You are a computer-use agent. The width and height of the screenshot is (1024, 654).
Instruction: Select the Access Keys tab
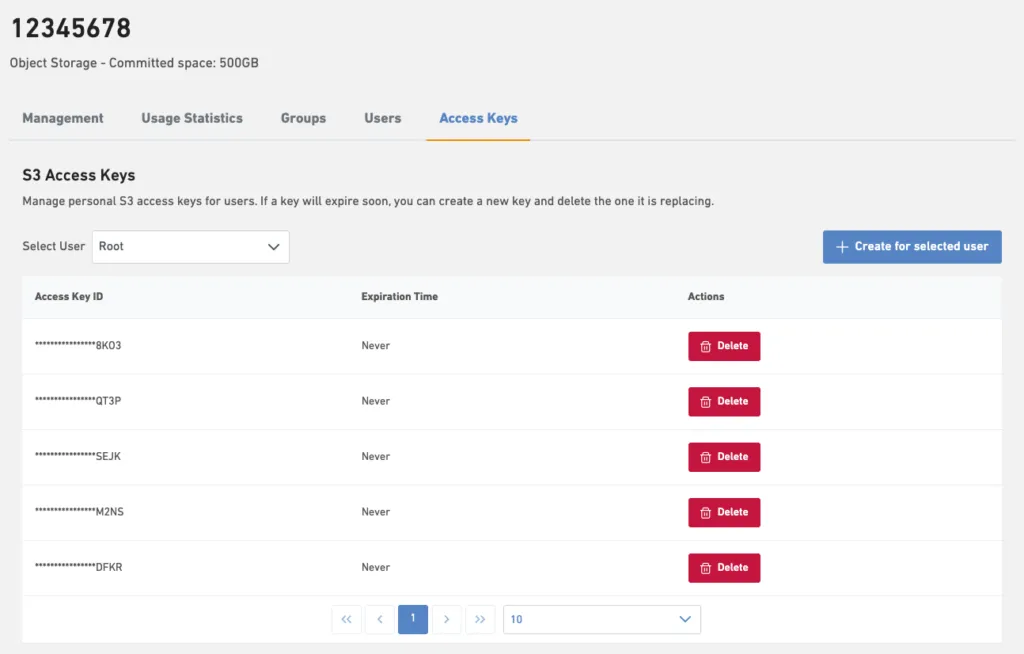[x=478, y=118]
